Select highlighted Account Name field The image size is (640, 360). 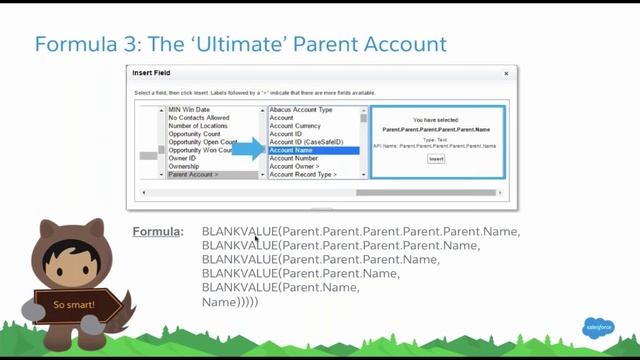pyautogui.click(x=313, y=150)
